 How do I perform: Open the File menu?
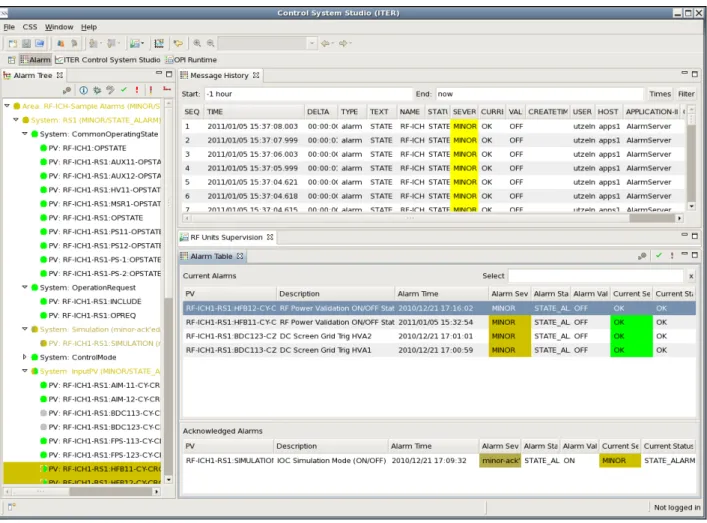tap(9, 27)
